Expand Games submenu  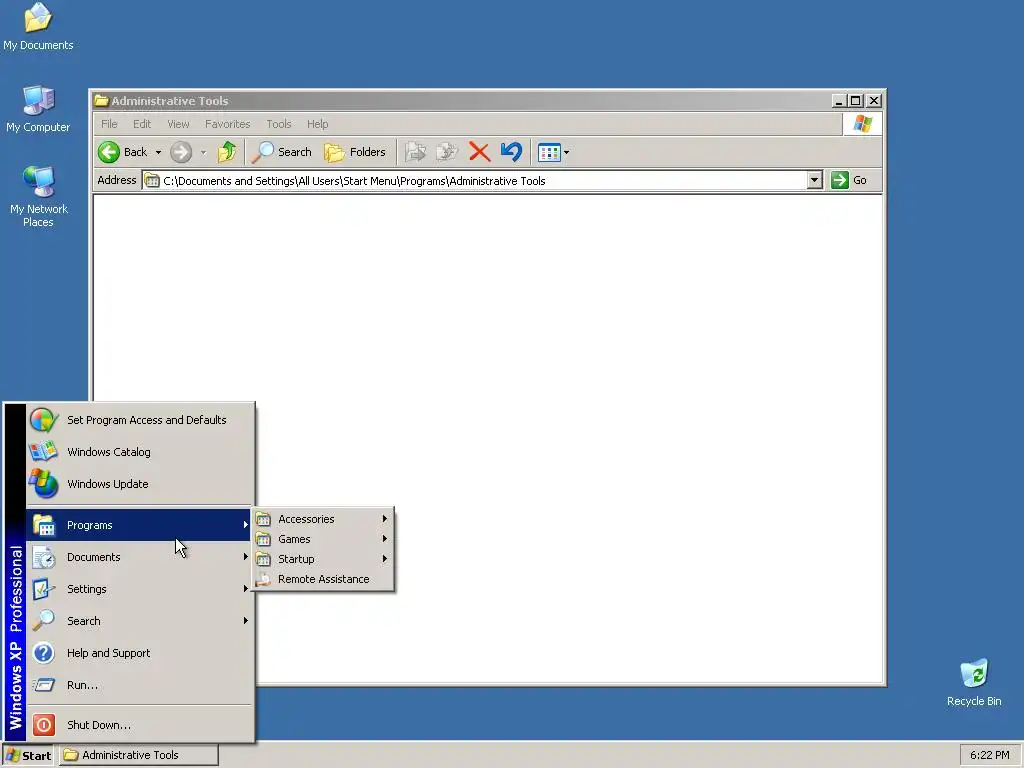[x=323, y=539]
